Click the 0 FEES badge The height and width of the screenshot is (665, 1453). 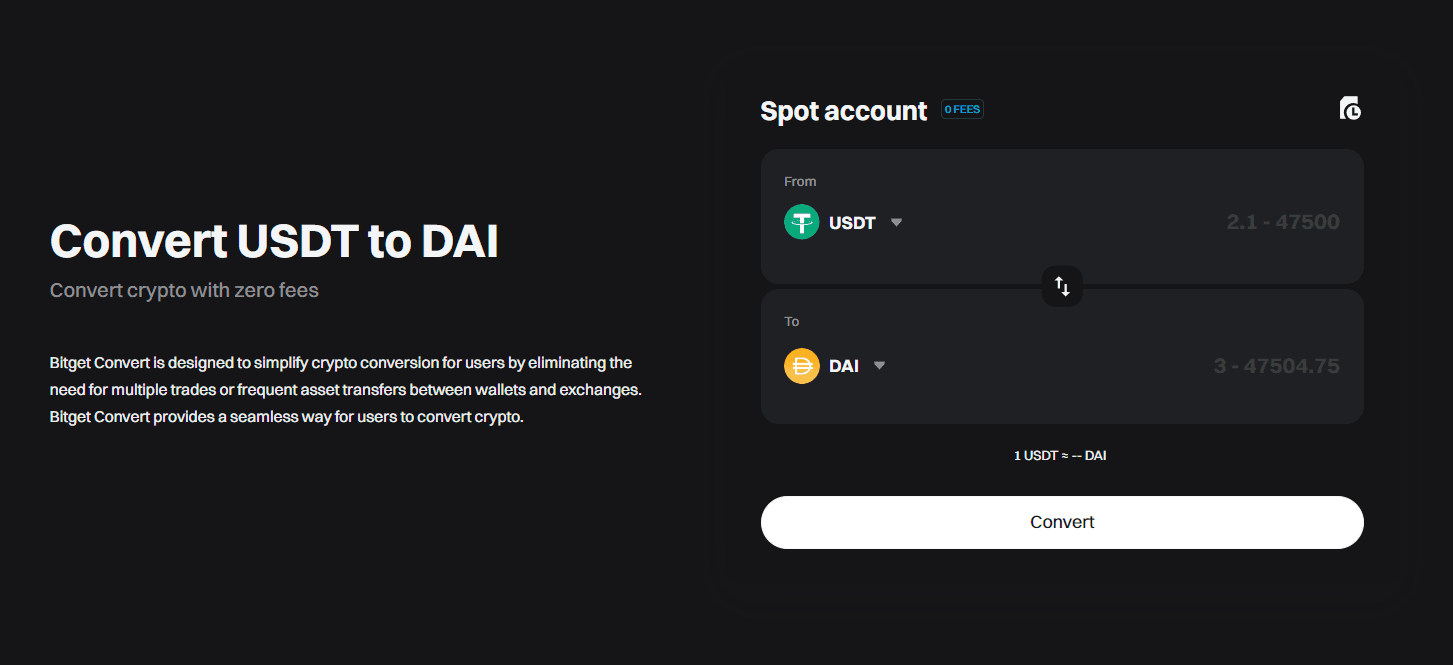[962, 110]
